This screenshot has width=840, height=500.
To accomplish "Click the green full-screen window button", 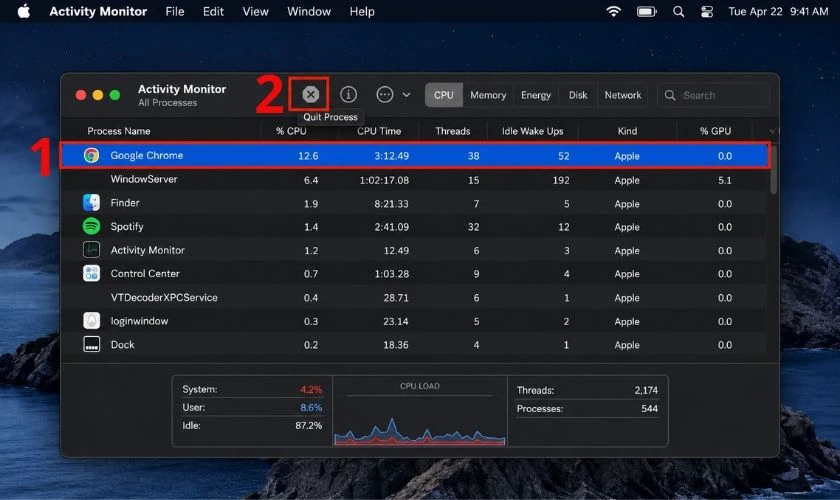I will (x=115, y=95).
